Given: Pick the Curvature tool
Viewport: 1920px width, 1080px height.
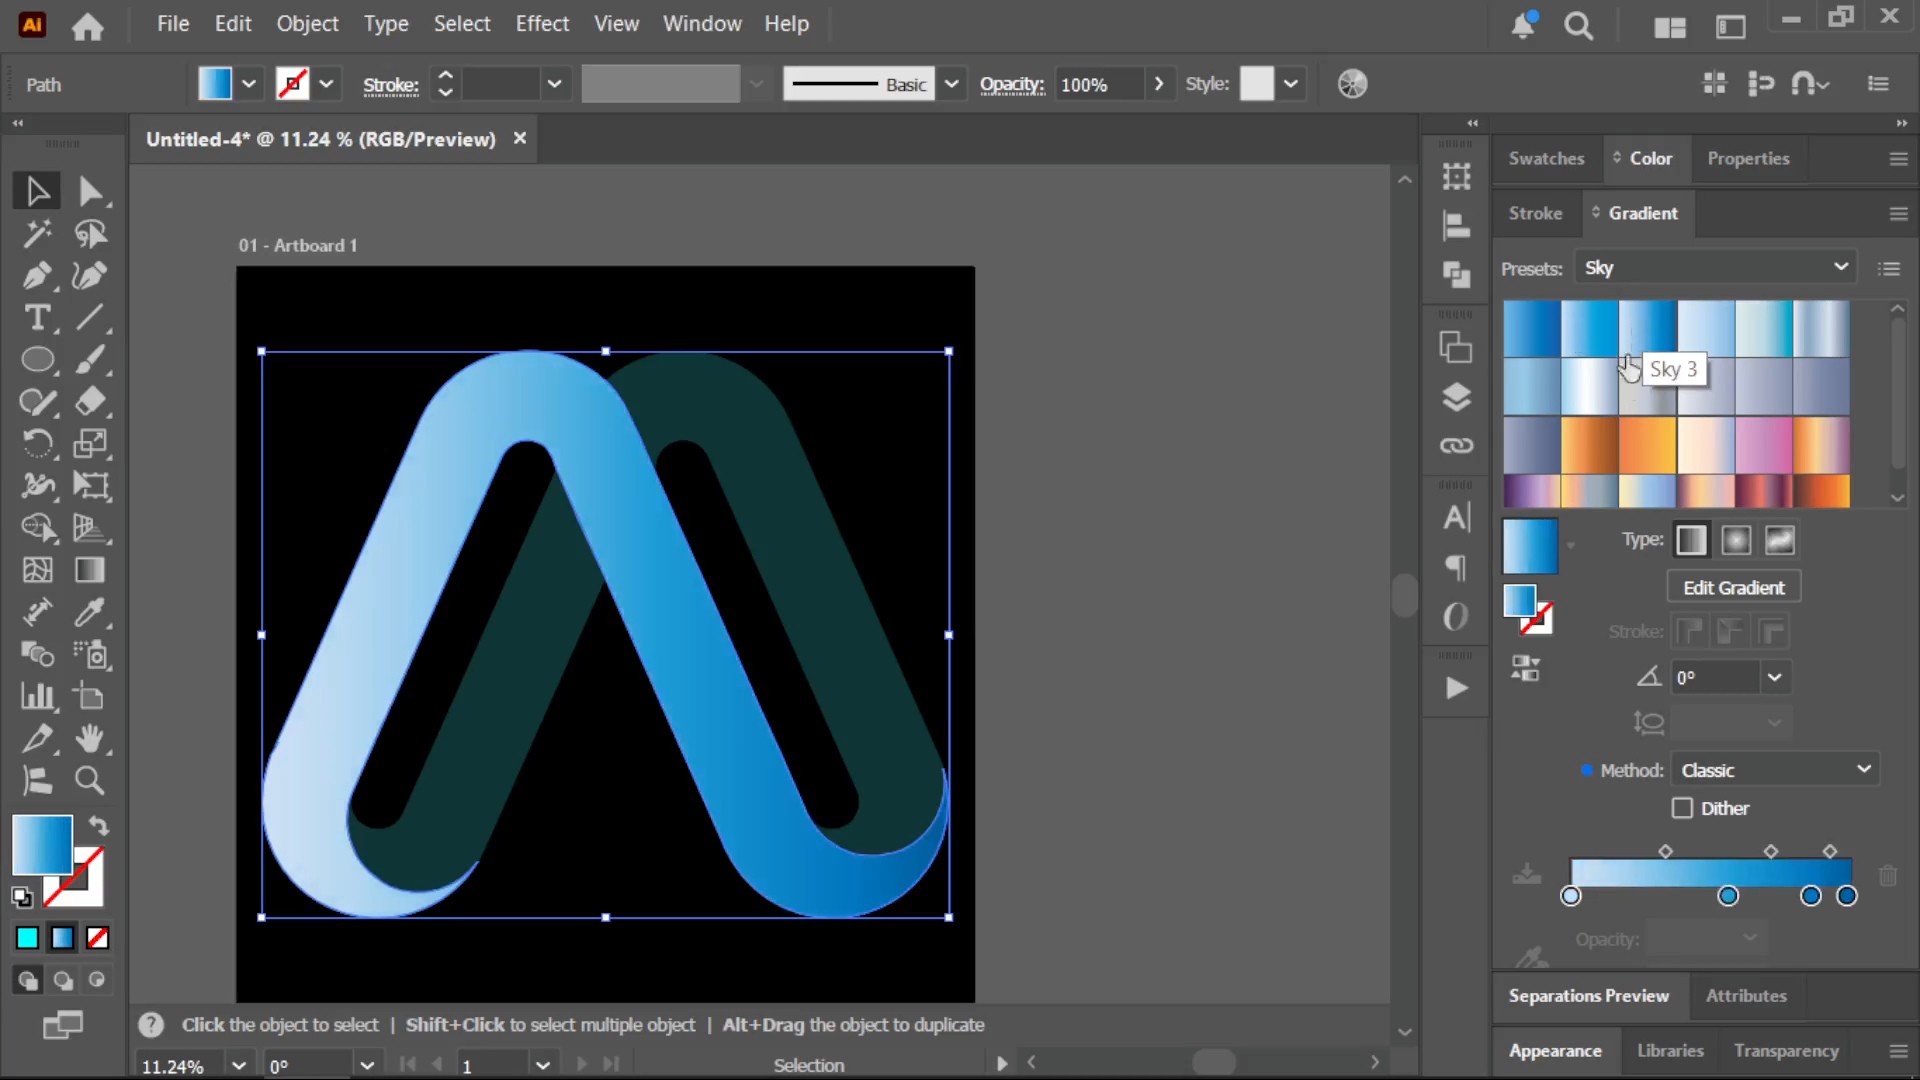Looking at the screenshot, I should click(90, 276).
